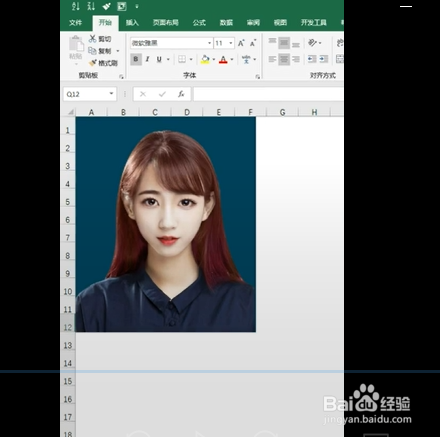Select column header G
The width and height of the screenshot is (440, 437).
282,112
